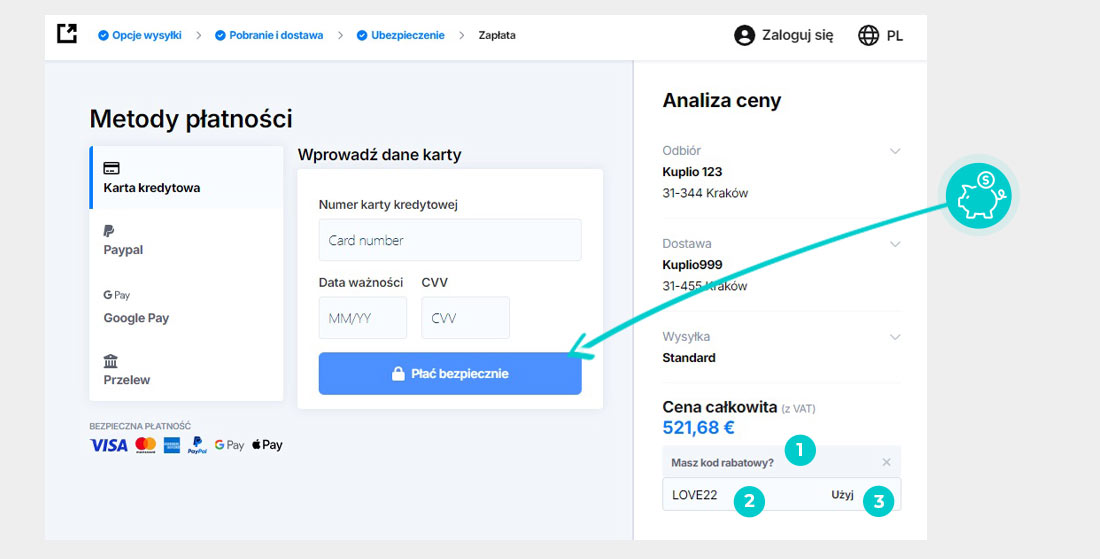The width and height of the screenshot is (1100, 559).
Task: Click the user account avatar icon
Action: 744,35
